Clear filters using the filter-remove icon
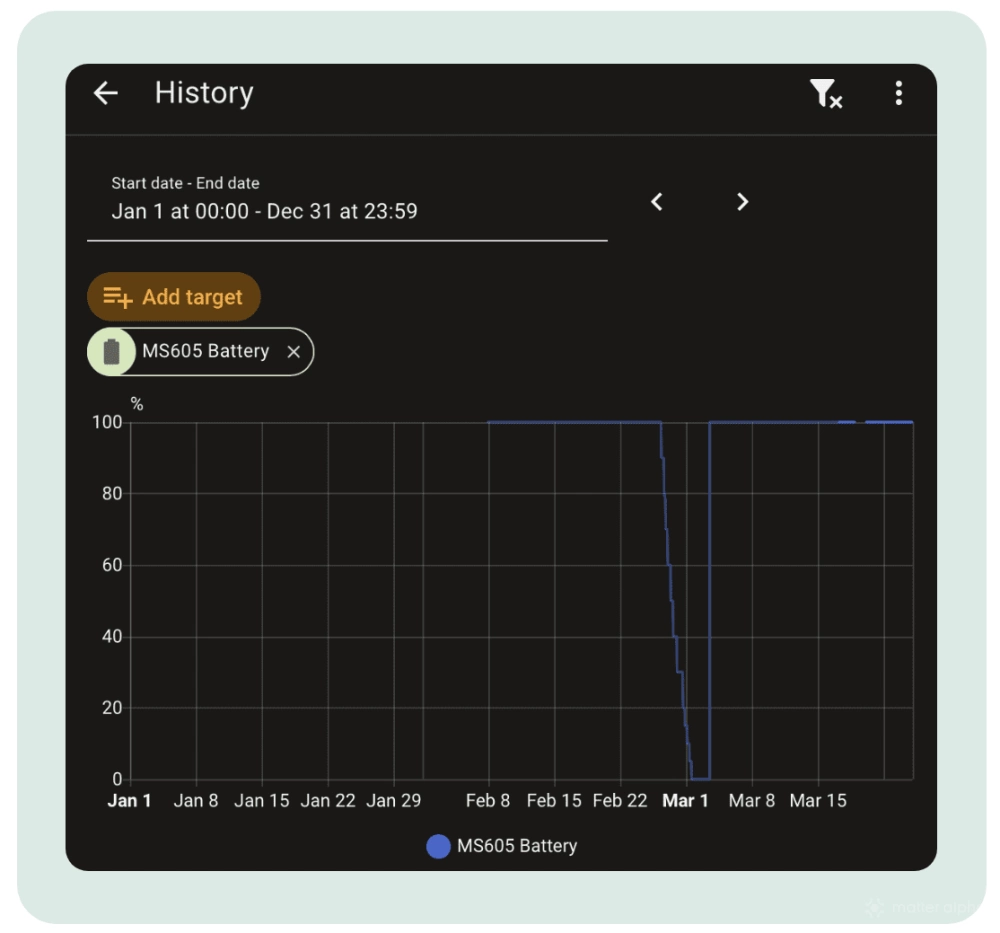Image resolution: width=1000 pixels, height=933 pixels. [825, 94]
